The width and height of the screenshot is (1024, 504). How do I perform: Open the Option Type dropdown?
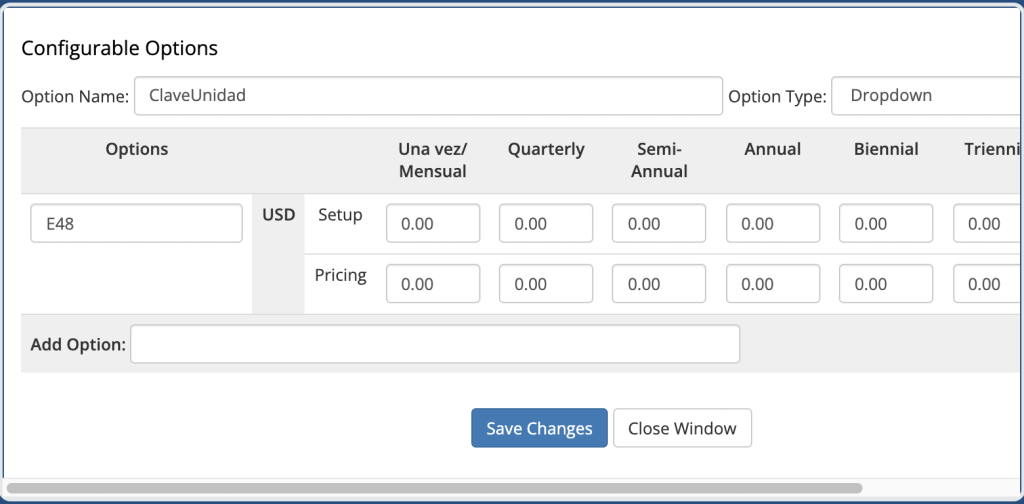click(x=927, y=96)
